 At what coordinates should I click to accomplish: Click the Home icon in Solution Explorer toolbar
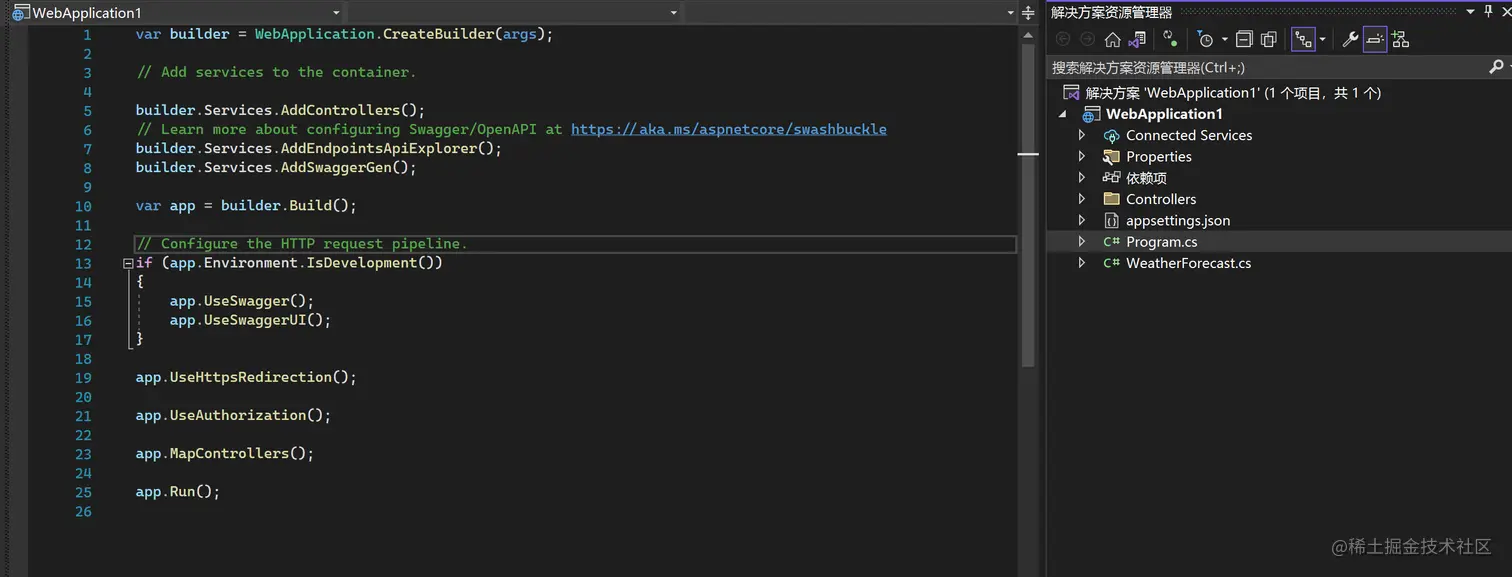pos(1112,40)
